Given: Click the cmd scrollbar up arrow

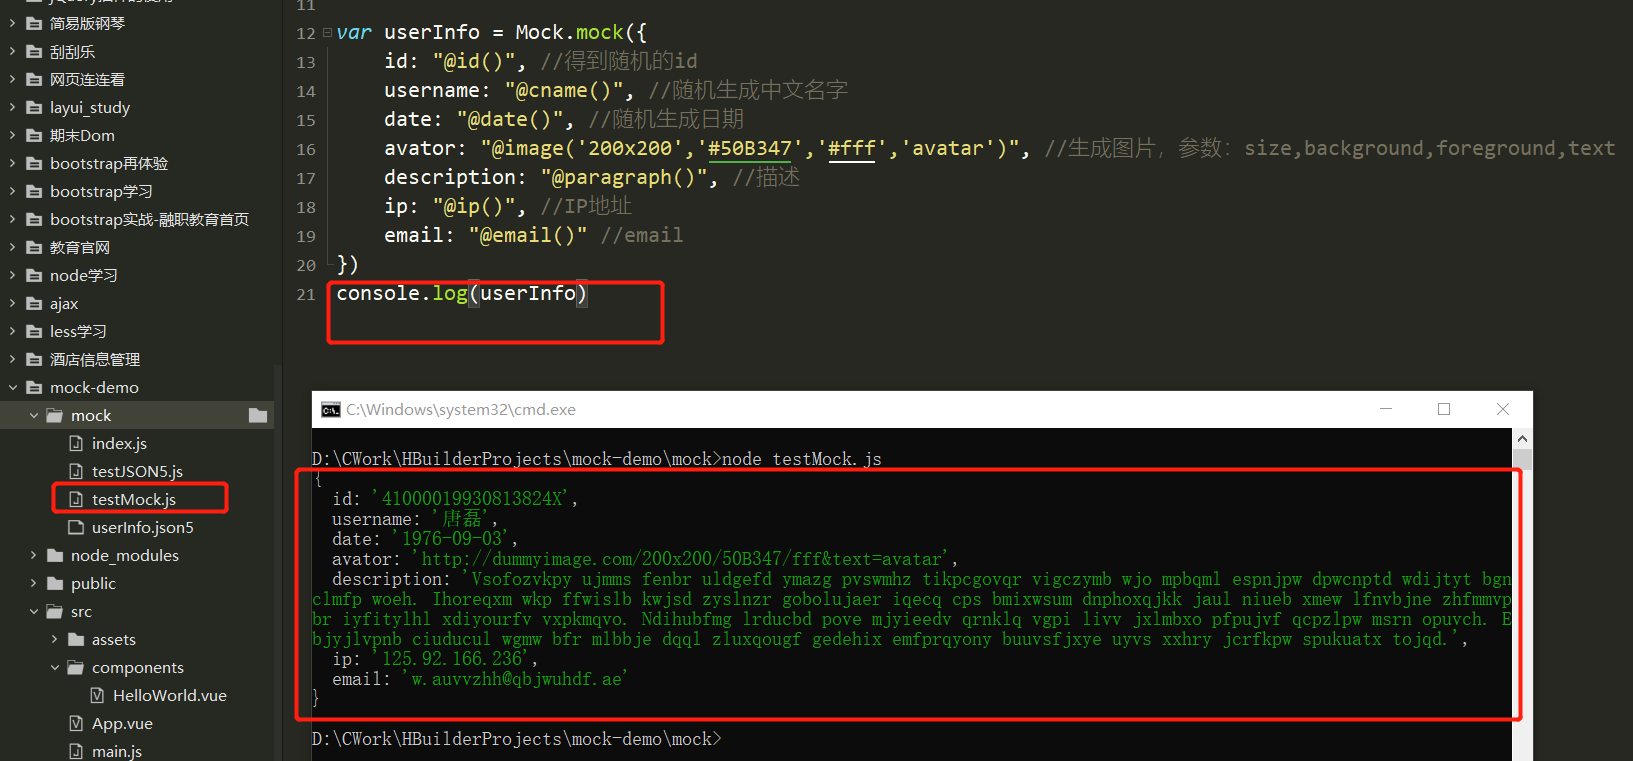Looking at the screenshot, I should pyautogui.click(x=1522, y=439).
